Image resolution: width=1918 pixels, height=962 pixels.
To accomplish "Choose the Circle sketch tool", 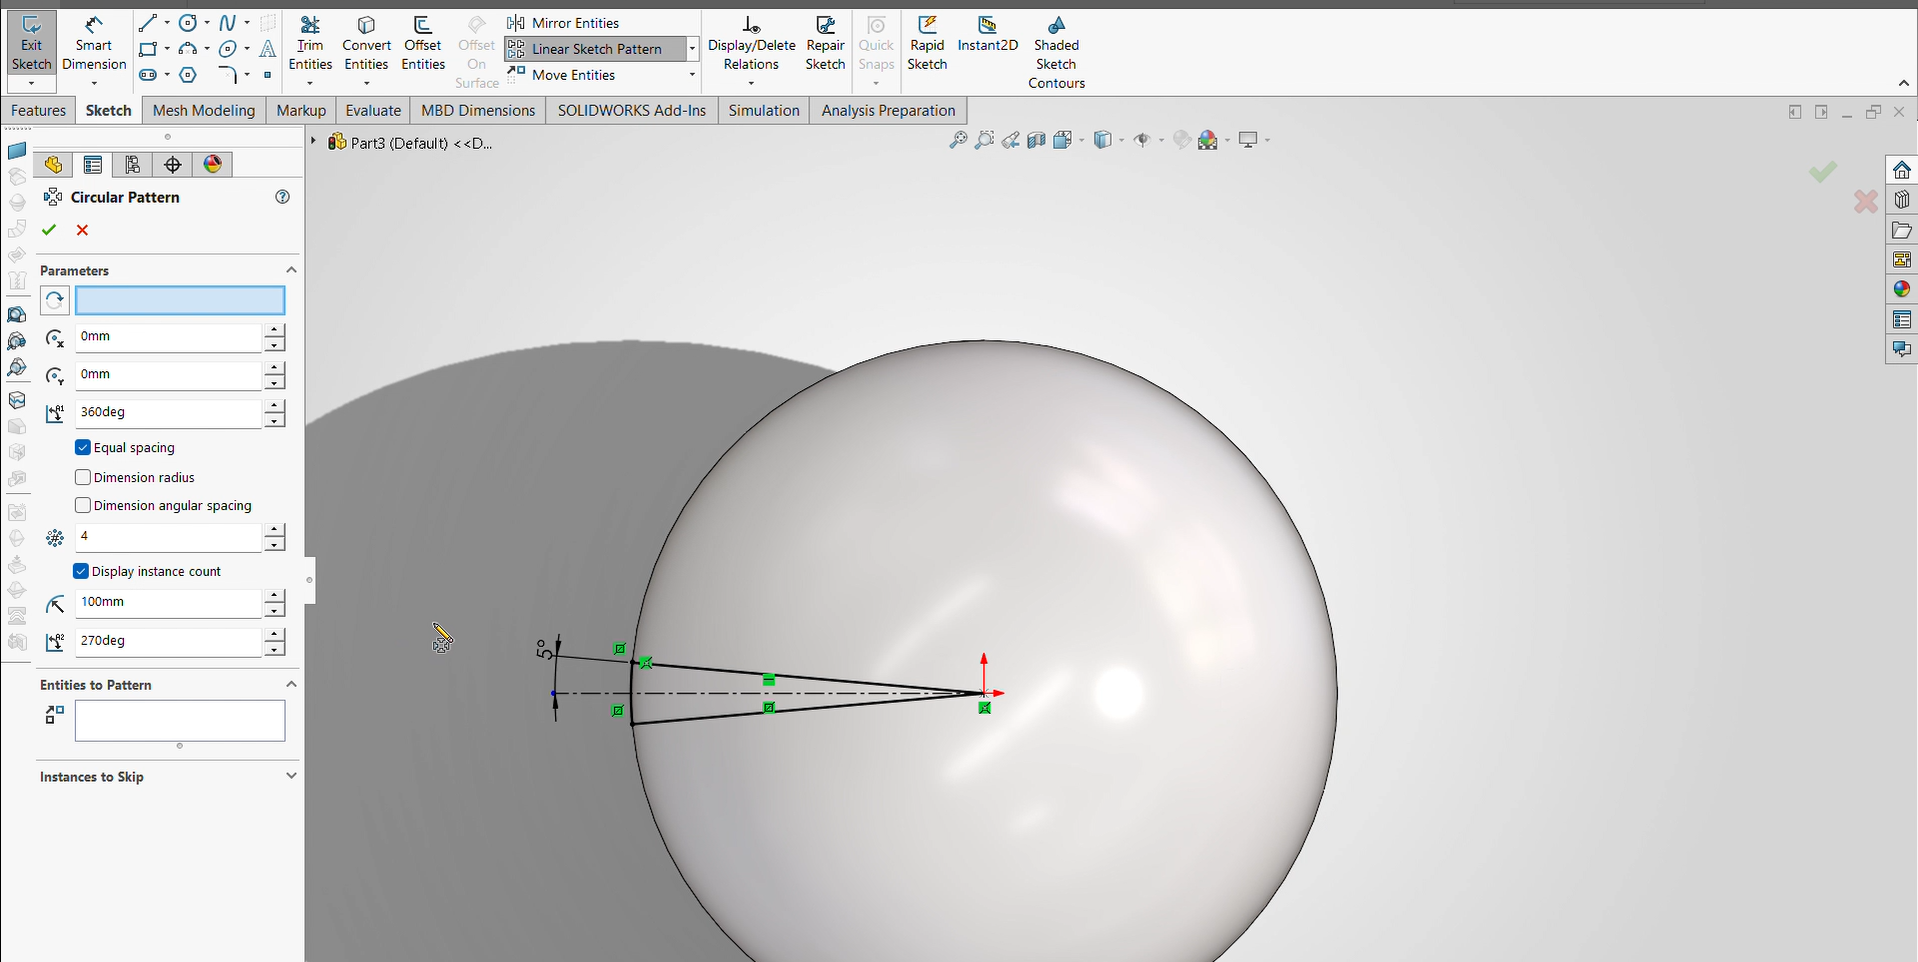I will tap(187, 23).
